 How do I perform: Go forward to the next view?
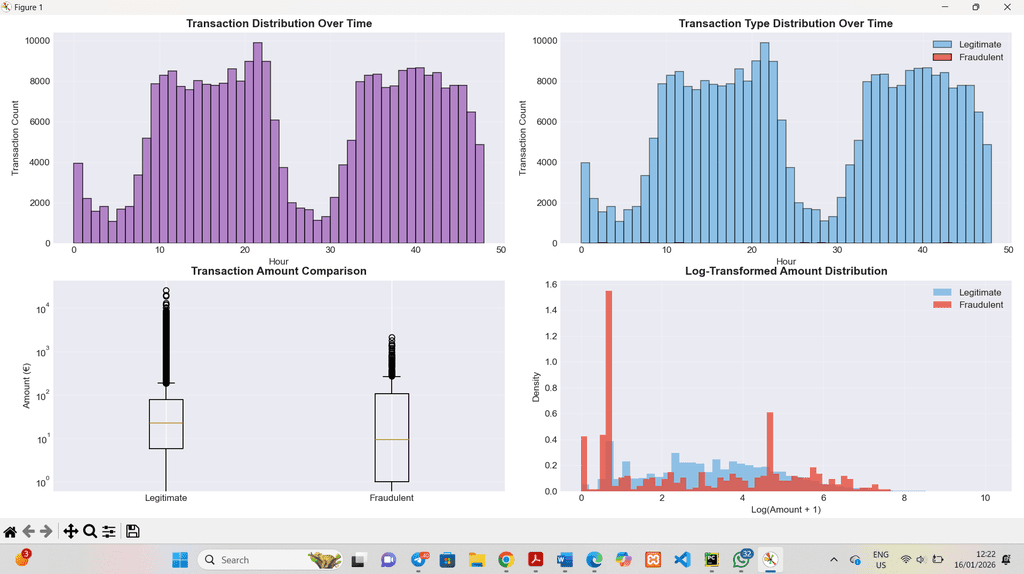pos(46,532)
